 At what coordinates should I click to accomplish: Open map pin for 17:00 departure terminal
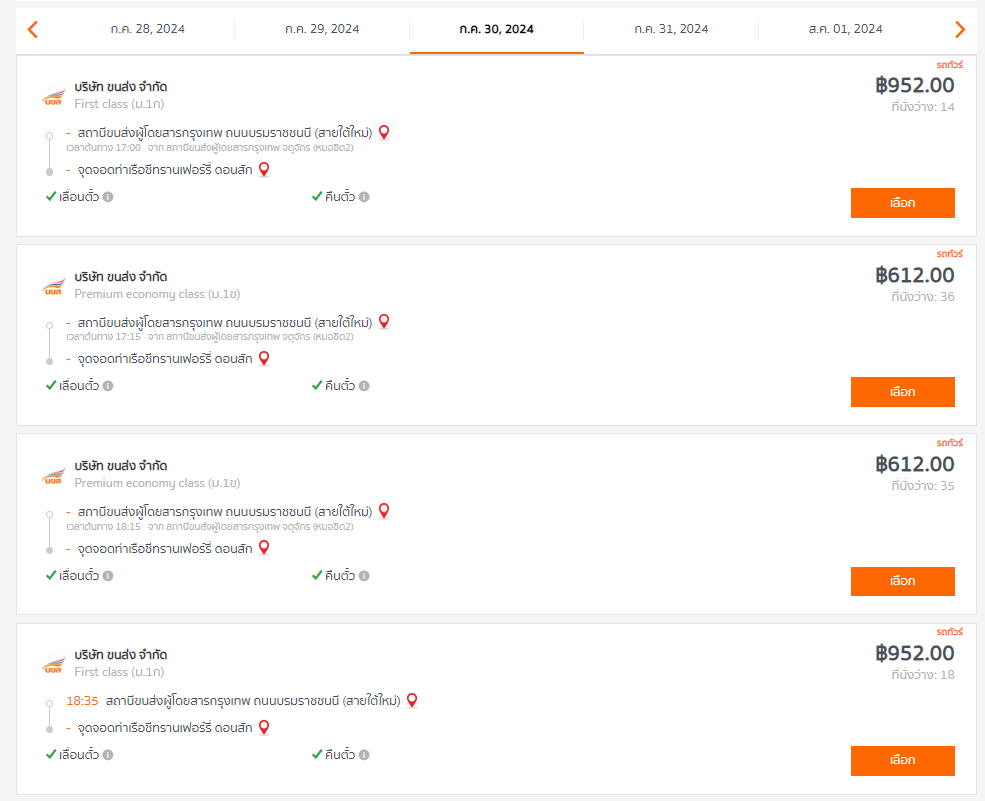coord(384,133)
